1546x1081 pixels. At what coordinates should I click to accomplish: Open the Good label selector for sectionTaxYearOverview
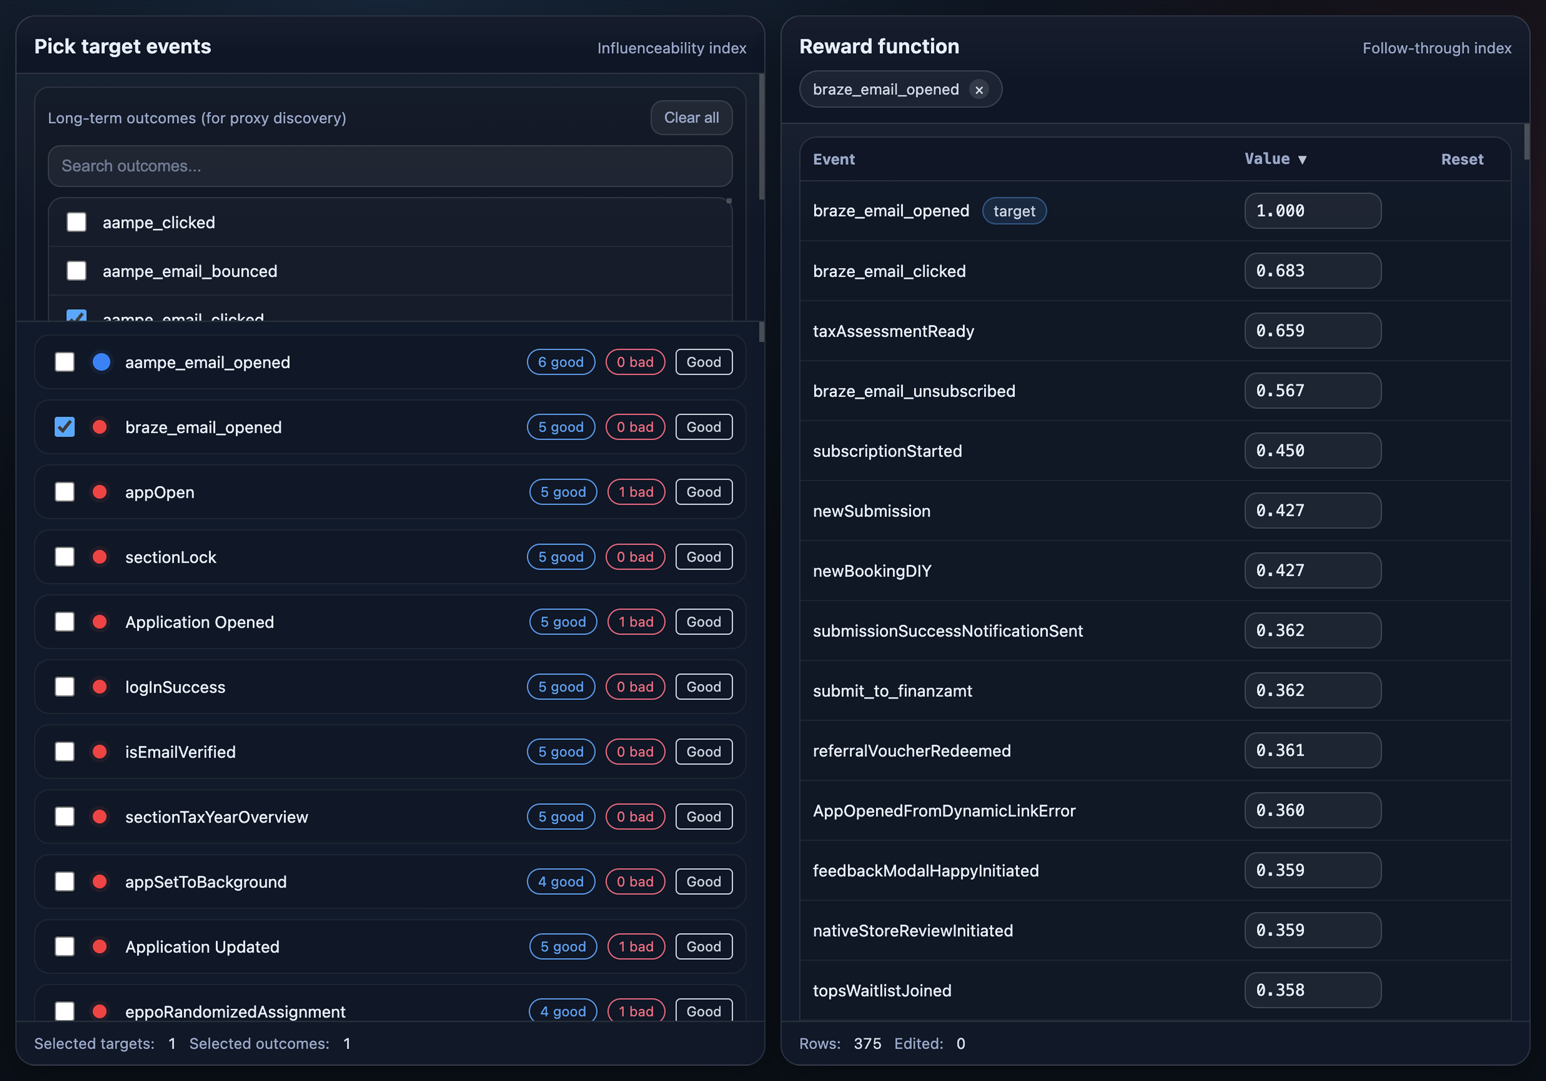click(x=703, y=817)
